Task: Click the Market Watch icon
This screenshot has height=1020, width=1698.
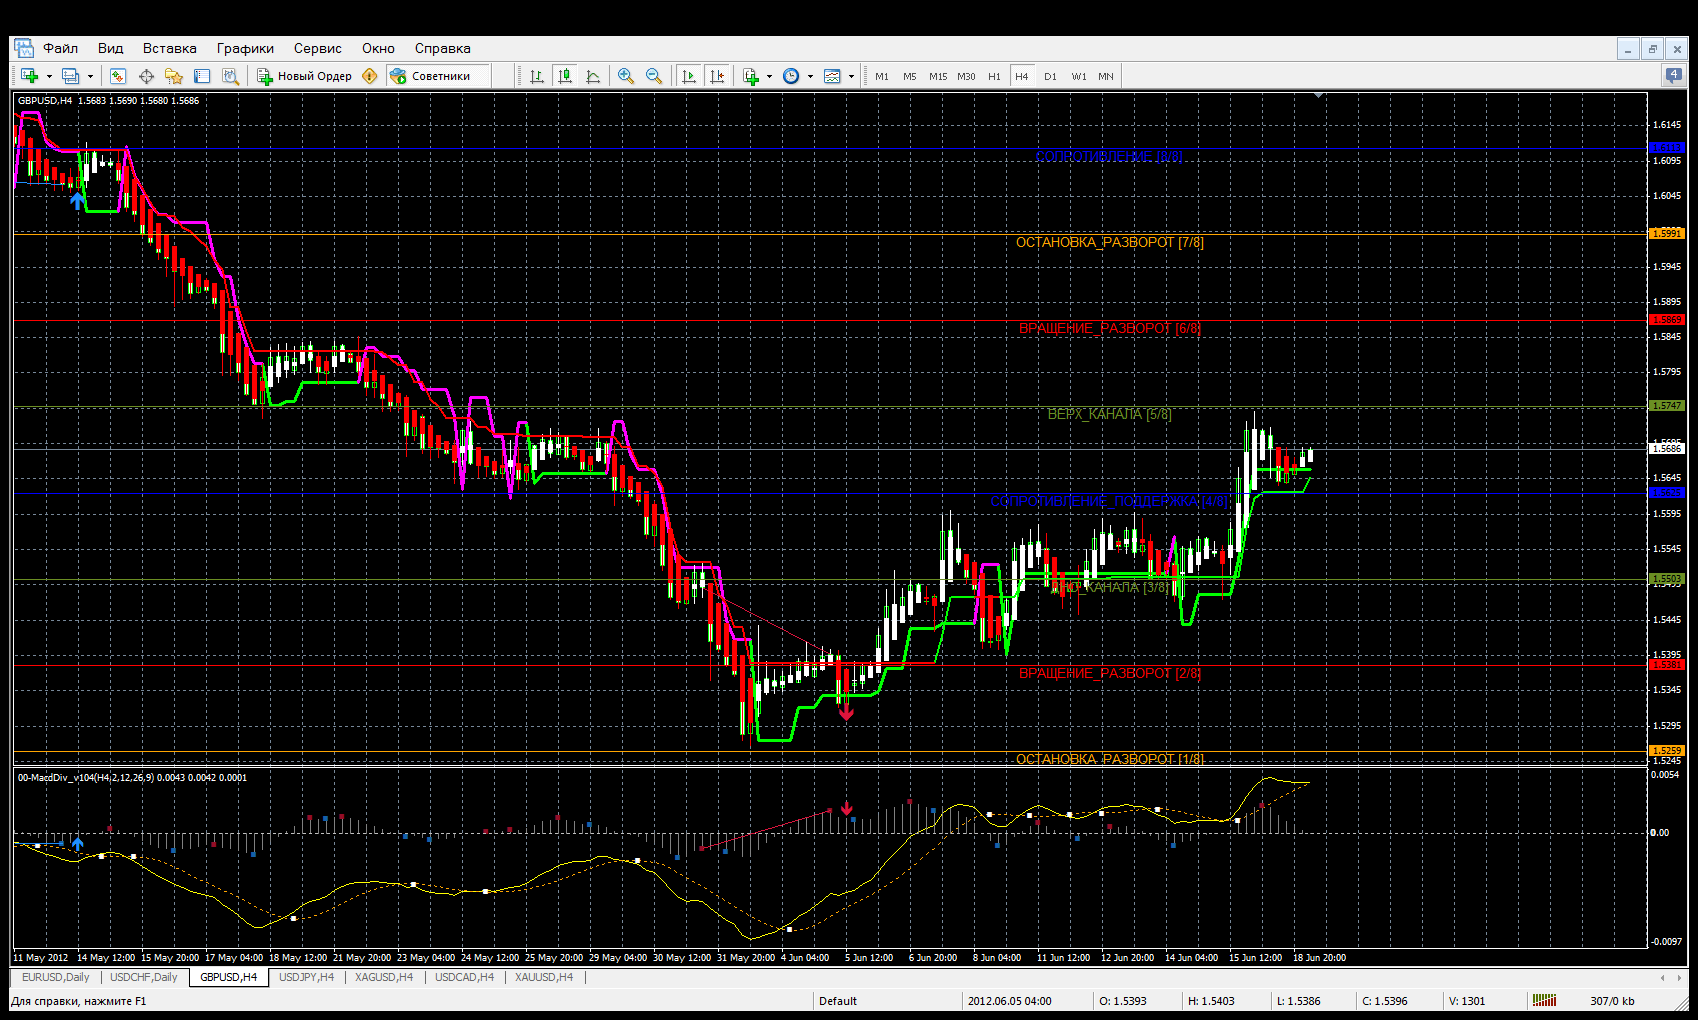Action: 118,76
